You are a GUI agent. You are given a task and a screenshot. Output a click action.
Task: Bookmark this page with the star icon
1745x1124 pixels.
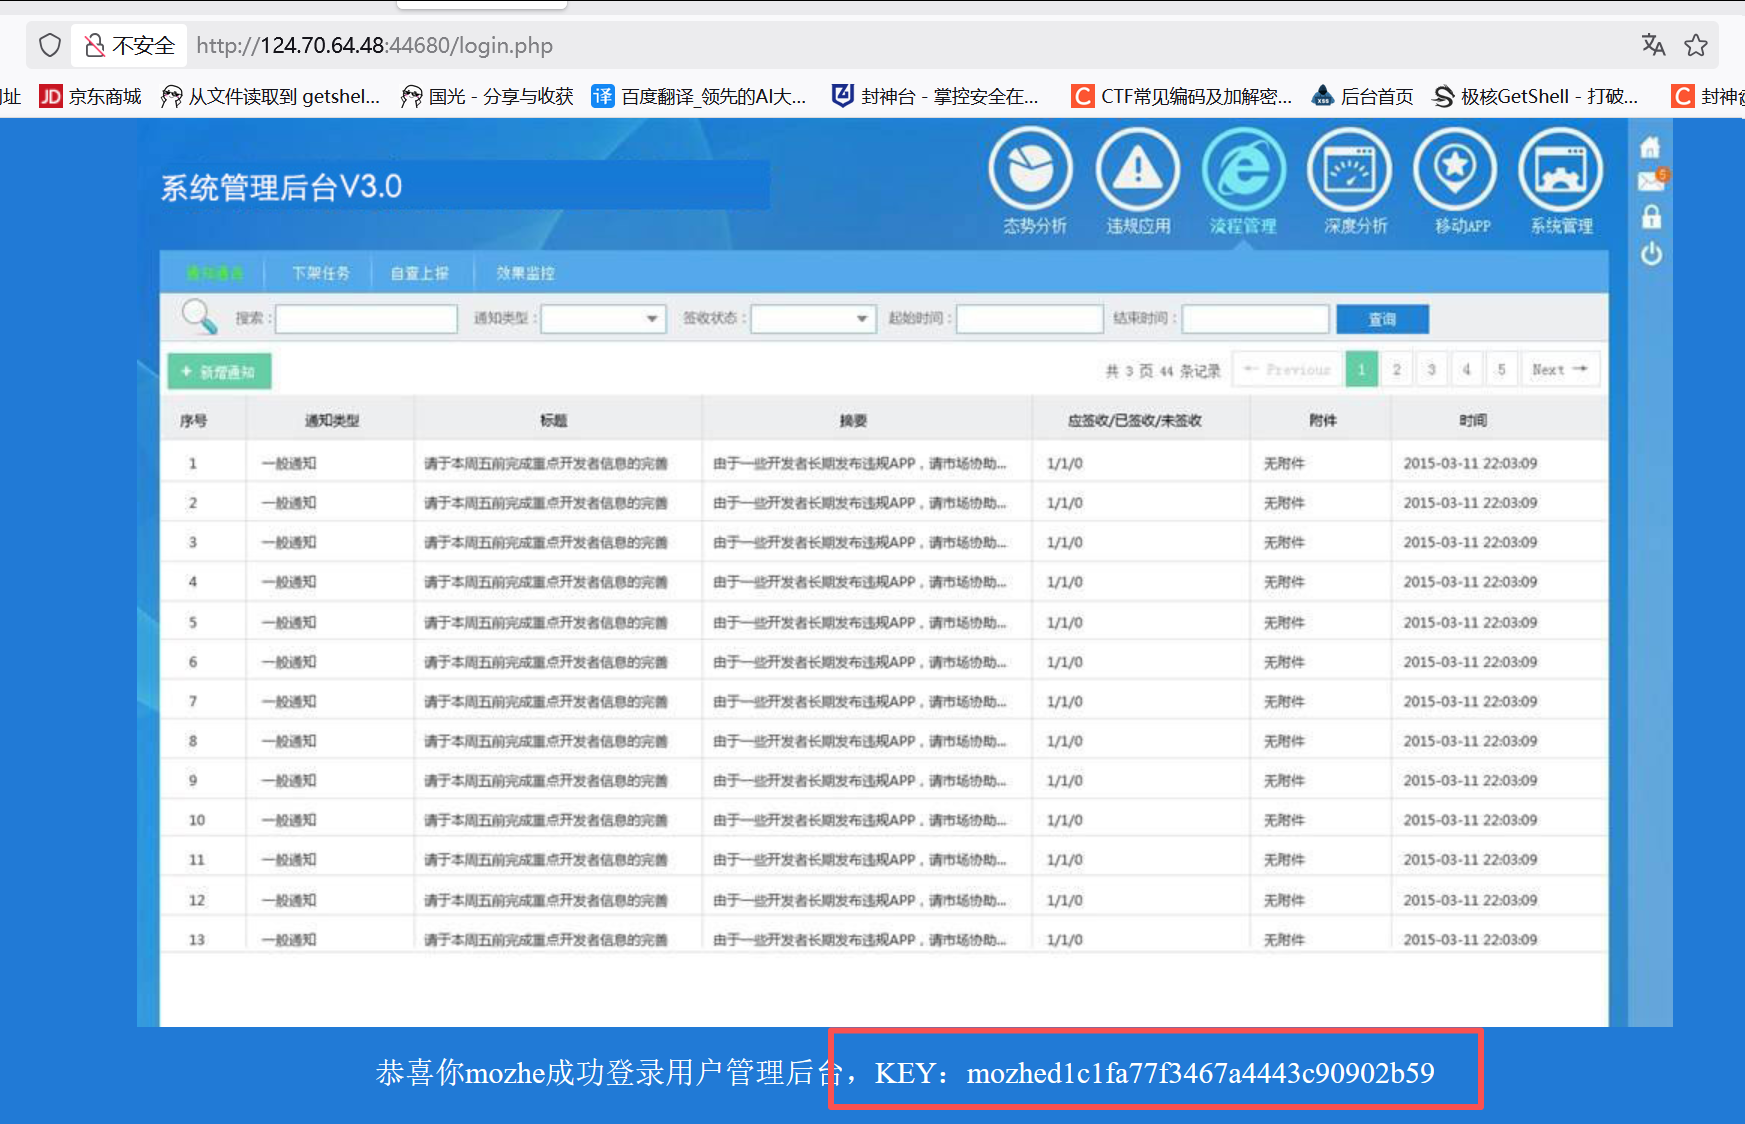click(x=1696, y=45)
